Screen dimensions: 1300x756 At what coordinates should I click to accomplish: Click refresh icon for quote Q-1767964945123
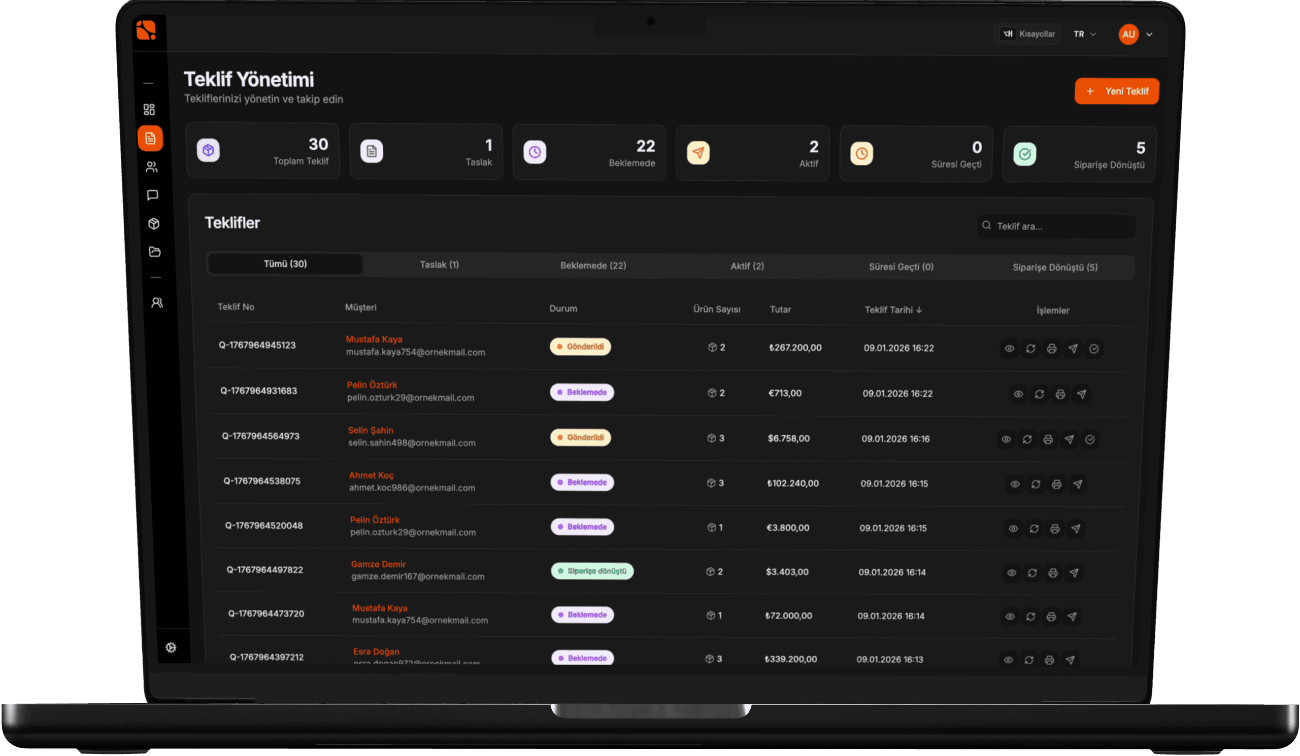[1030, 349]
